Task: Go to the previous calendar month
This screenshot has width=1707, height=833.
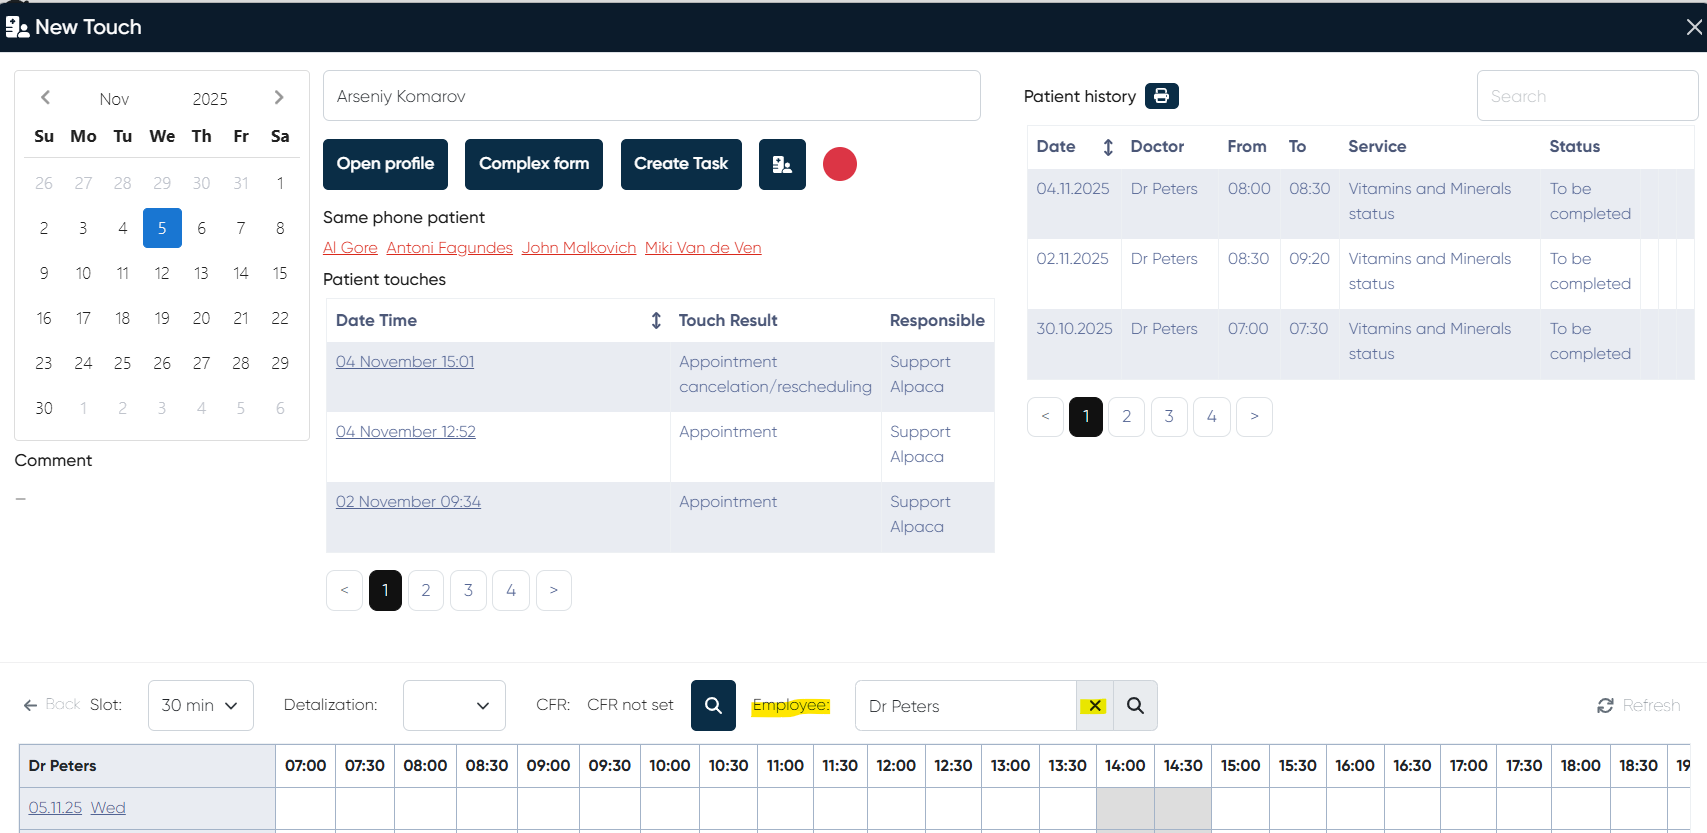Action: (x=45, y=98)
